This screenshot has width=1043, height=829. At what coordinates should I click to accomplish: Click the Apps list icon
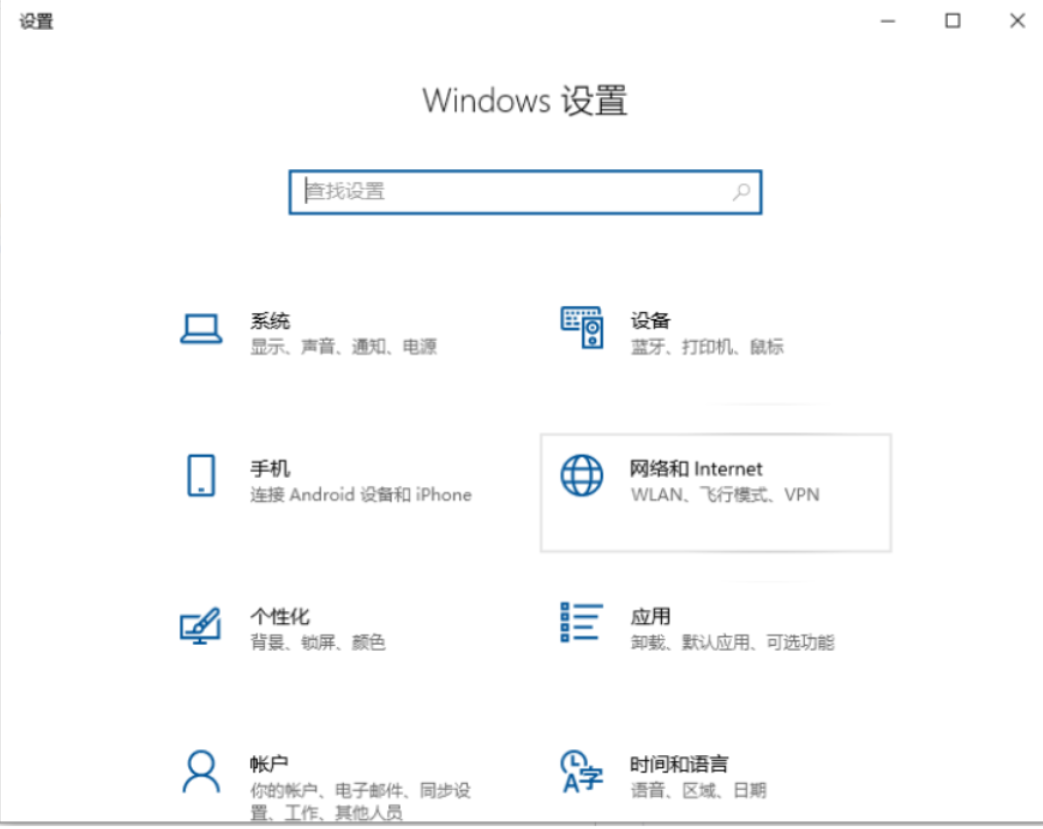pos(582,622)
